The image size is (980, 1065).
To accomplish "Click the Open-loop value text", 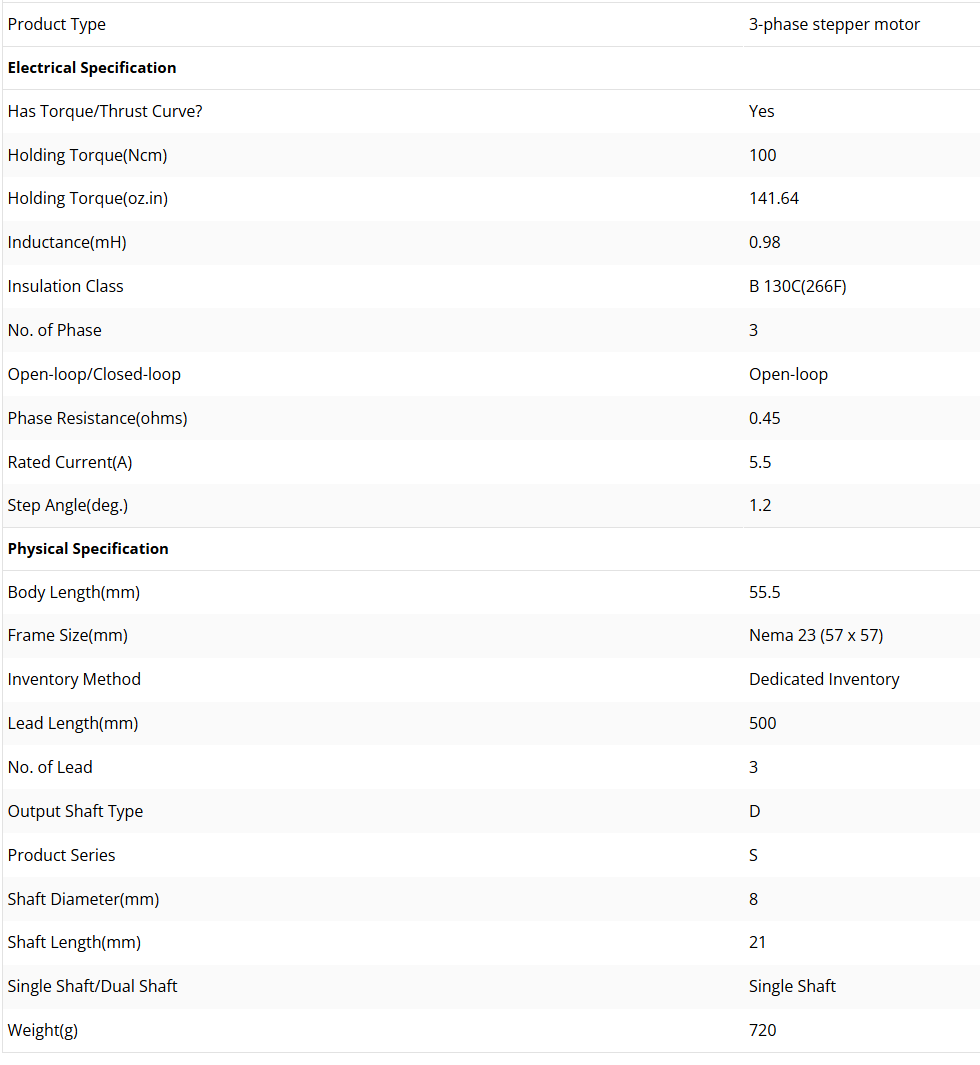I will point(788,374).
